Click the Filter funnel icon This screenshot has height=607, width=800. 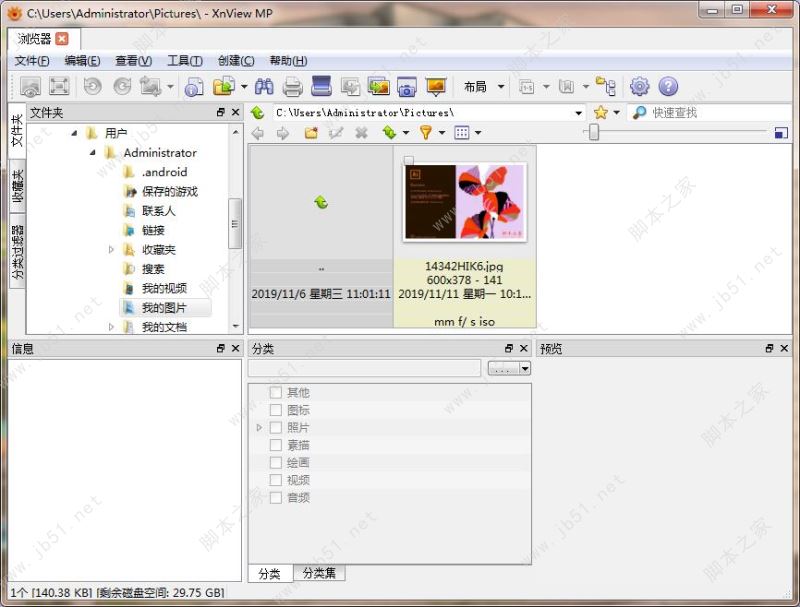pos(426,133)
